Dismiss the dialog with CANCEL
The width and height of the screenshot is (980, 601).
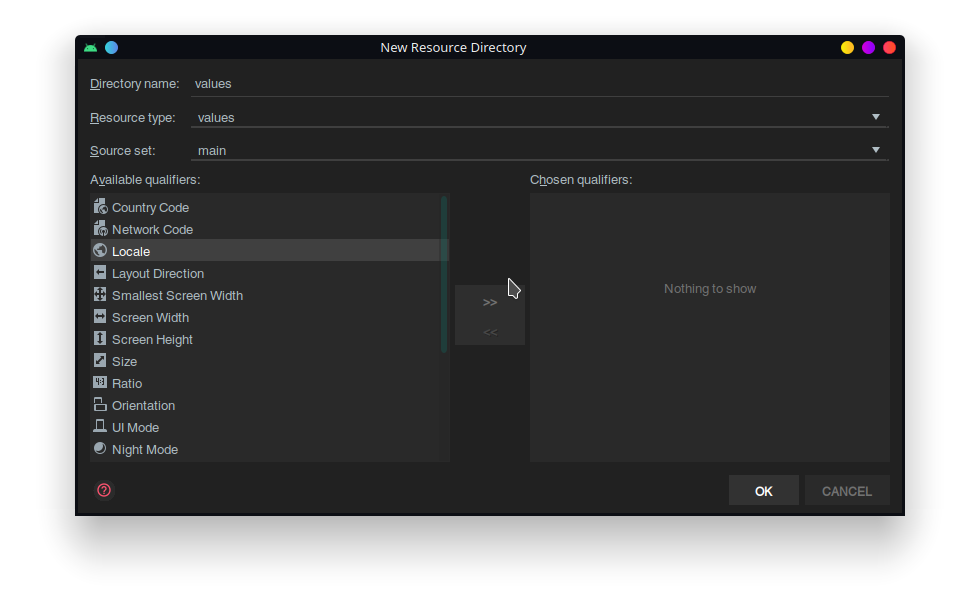tap(847, 491)
